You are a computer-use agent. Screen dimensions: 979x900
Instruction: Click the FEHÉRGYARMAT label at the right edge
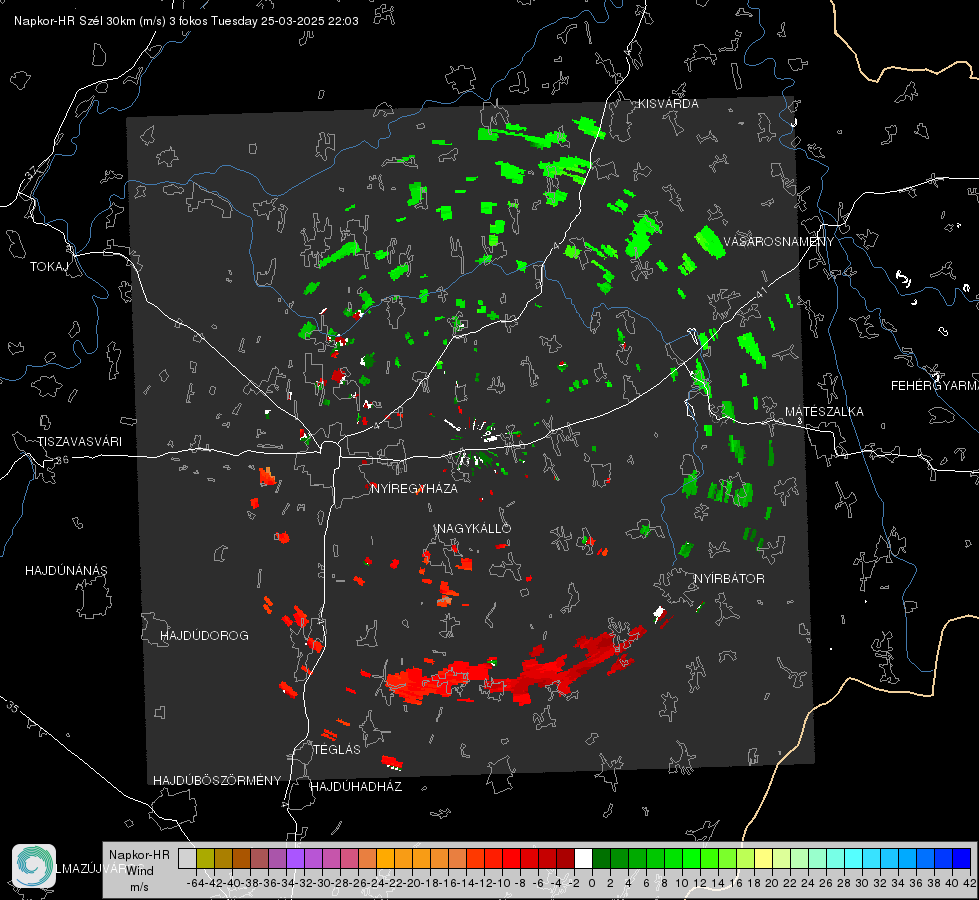934,386
